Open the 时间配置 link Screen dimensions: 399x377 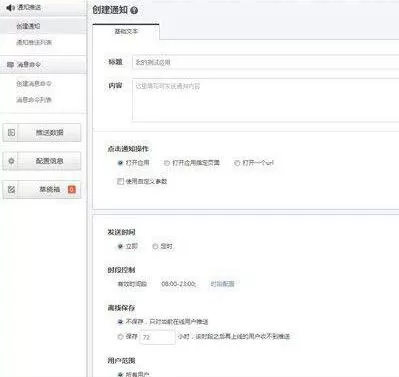[x=222, y=284]
